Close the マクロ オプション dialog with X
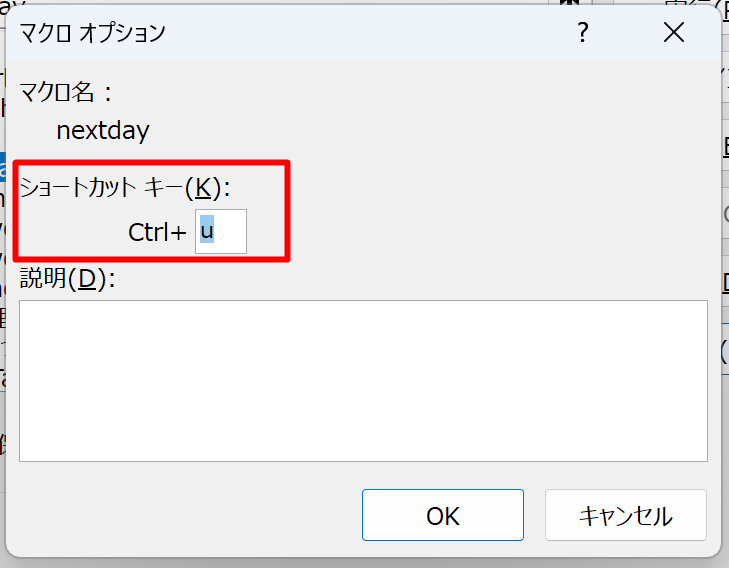729x568 pixels. tap(674, 33)
